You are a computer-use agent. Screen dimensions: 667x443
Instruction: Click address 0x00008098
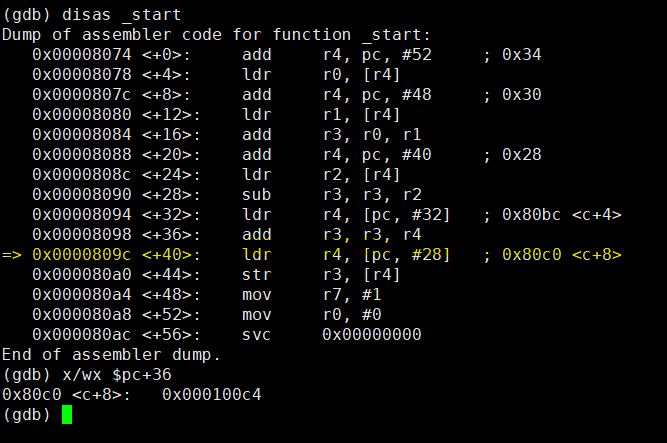[x=82, y=235]
